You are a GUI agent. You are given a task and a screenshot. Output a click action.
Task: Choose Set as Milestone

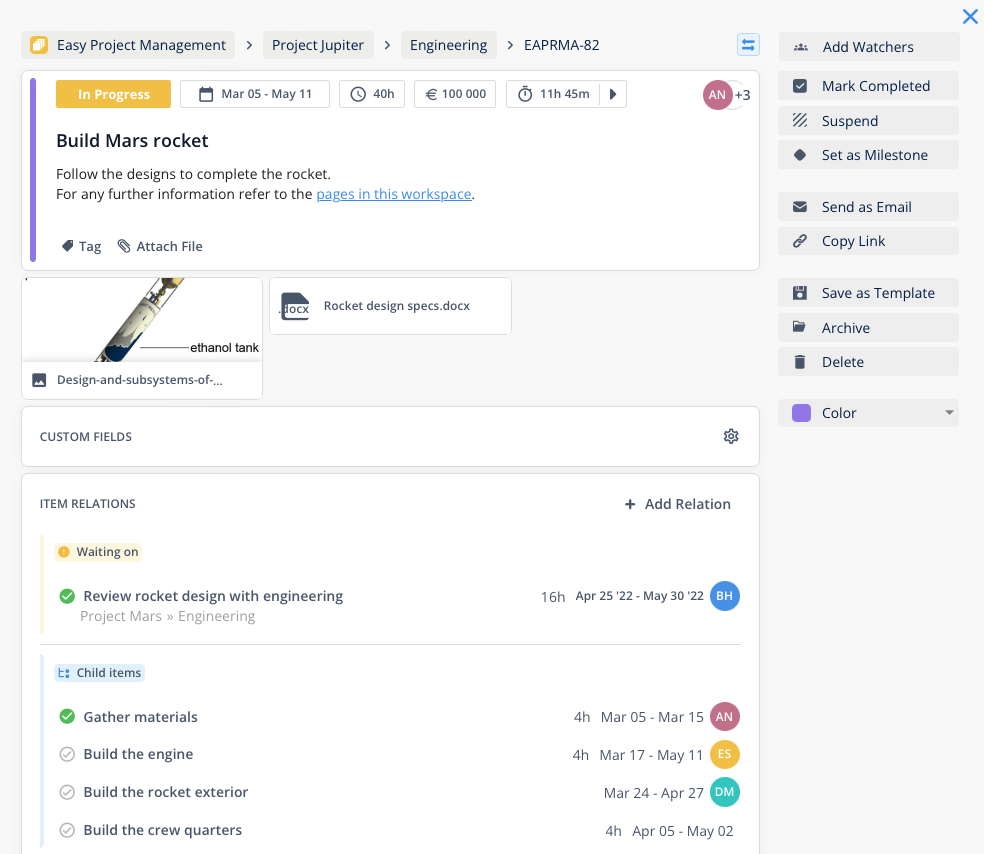click(x=869, y=155)
